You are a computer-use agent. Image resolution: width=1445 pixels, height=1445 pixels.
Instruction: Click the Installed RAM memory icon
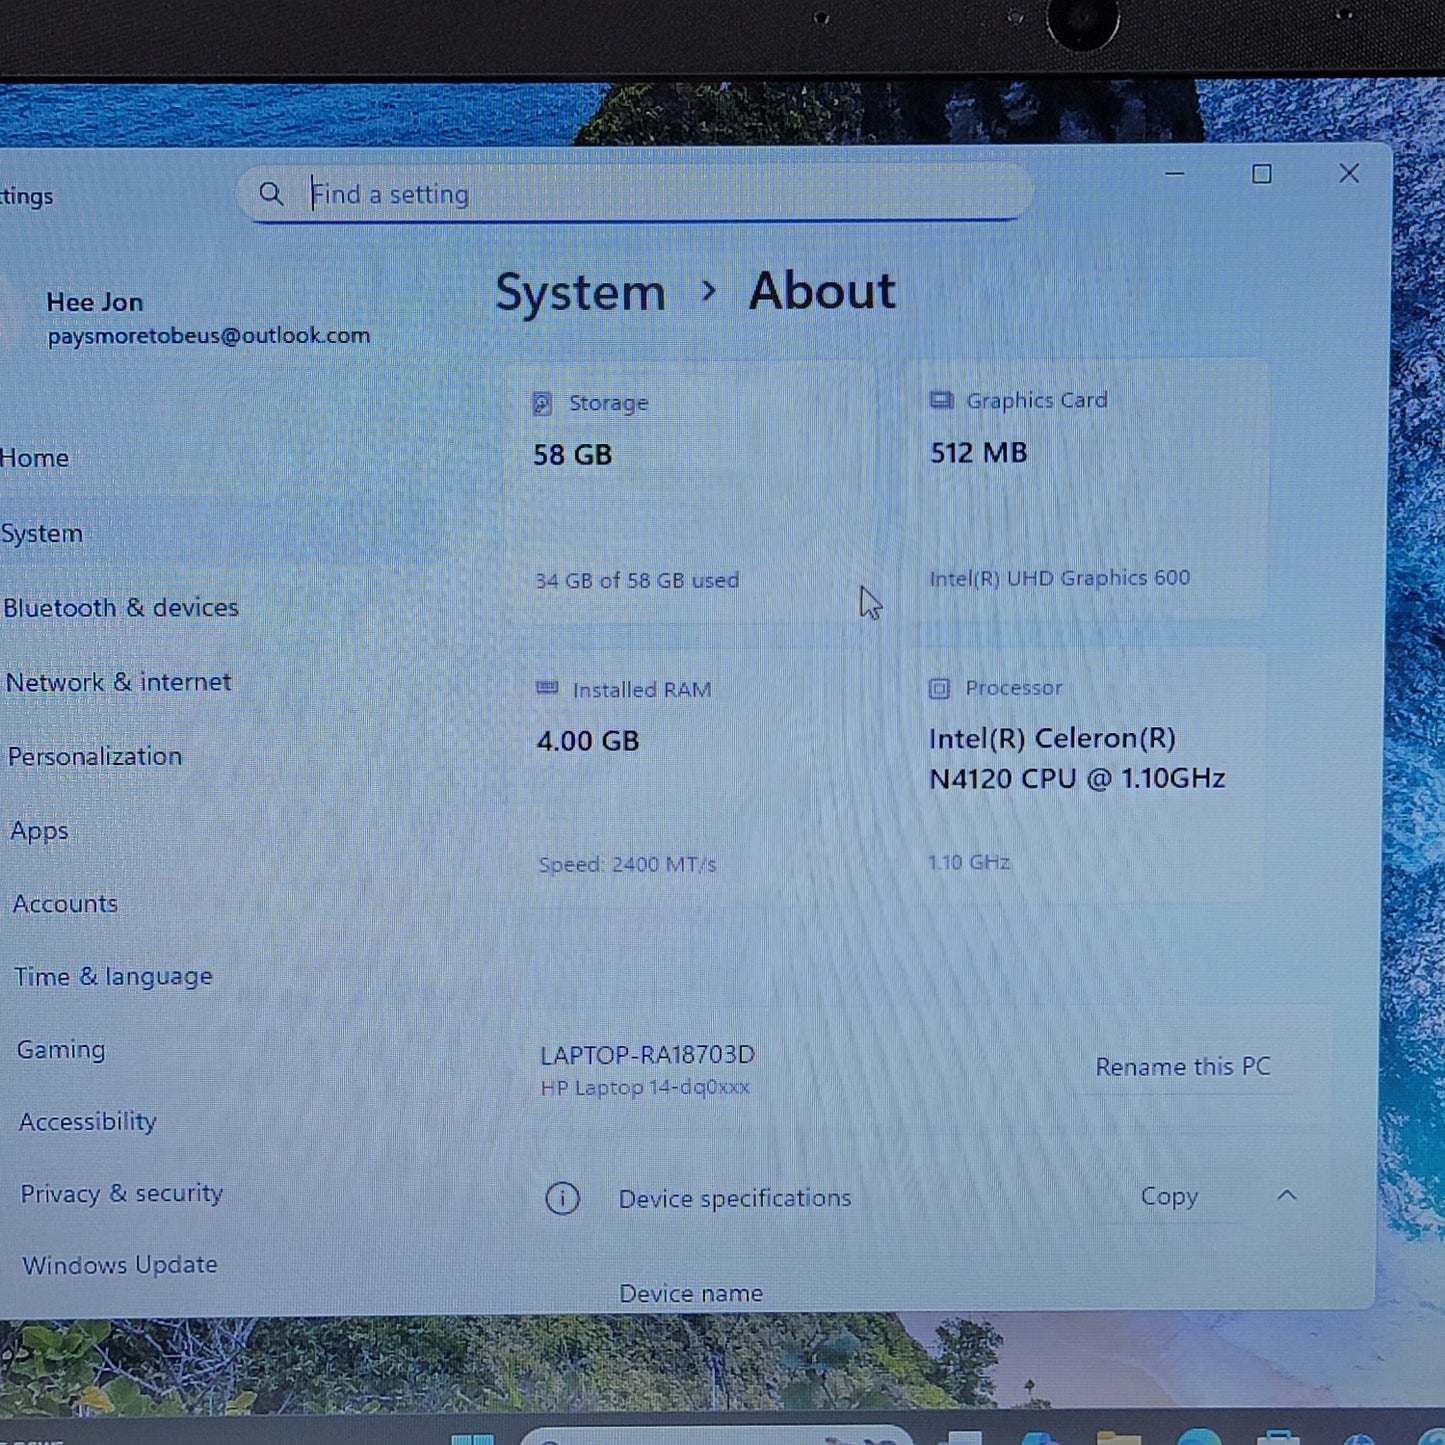[547, 688]
